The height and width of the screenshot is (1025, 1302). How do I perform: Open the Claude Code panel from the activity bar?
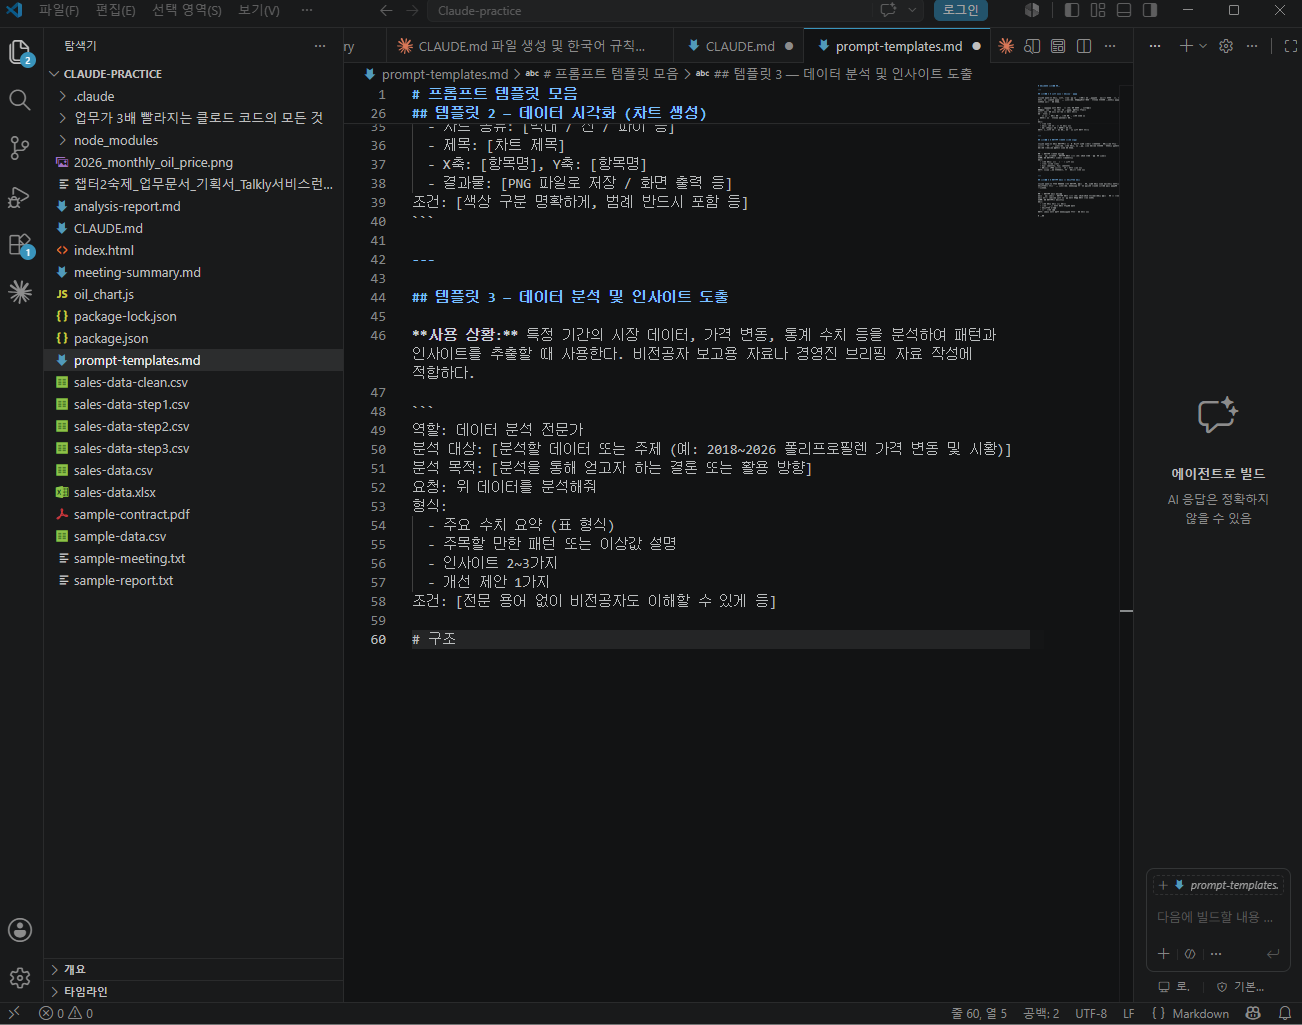[20, 292]
